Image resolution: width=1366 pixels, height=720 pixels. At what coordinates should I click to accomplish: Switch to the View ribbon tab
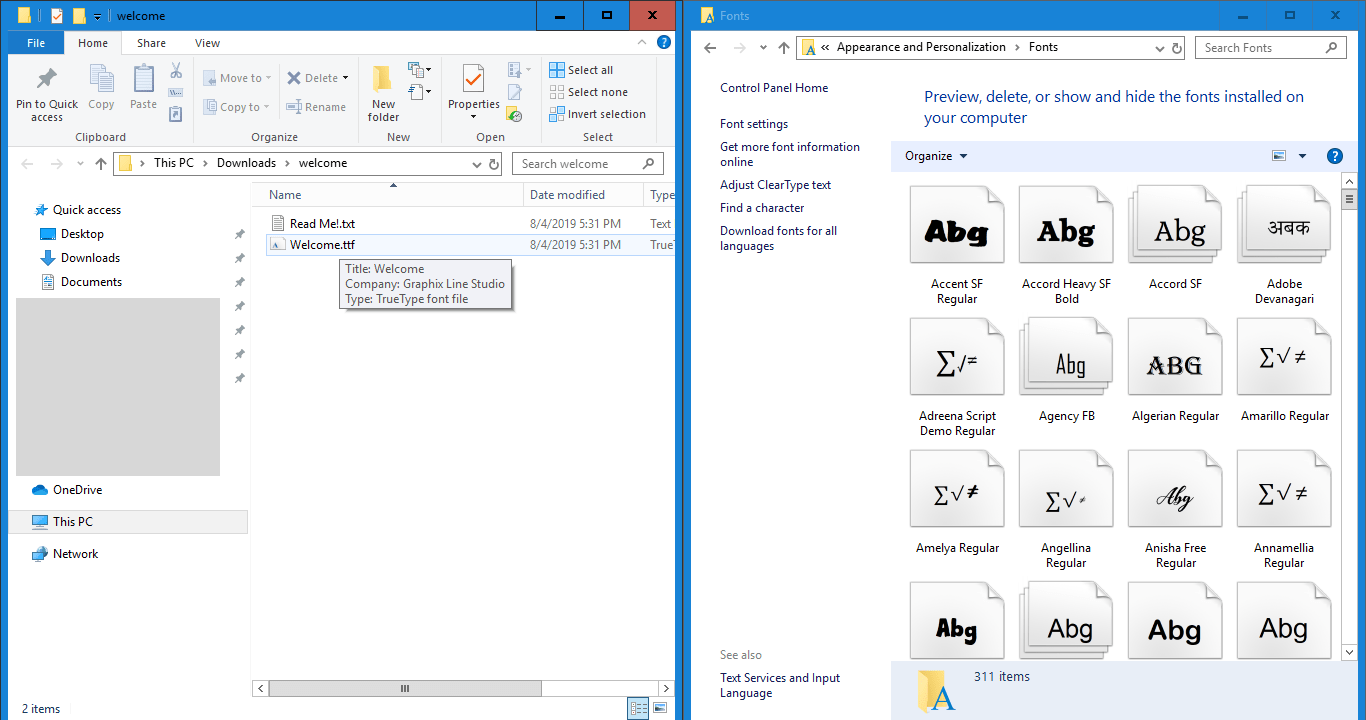tap(208, 43)
